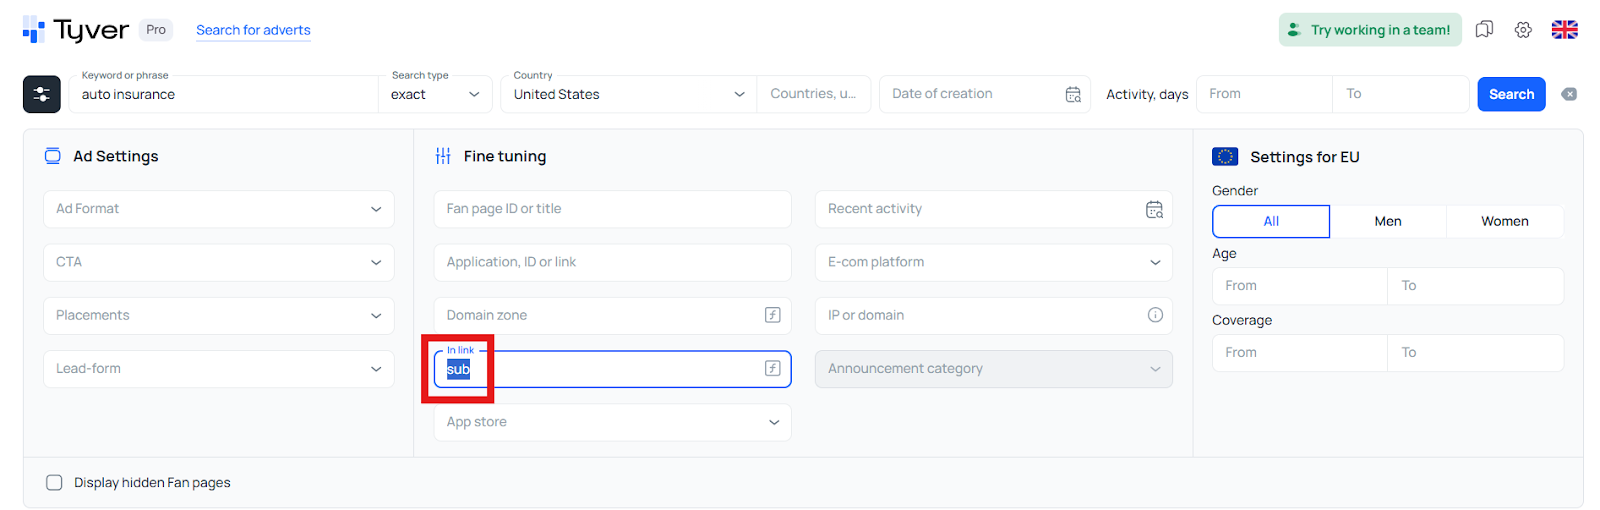This screenshot has height=510, width=1600.
Task: Open settings gear icon
Action: pos(1523,30)
